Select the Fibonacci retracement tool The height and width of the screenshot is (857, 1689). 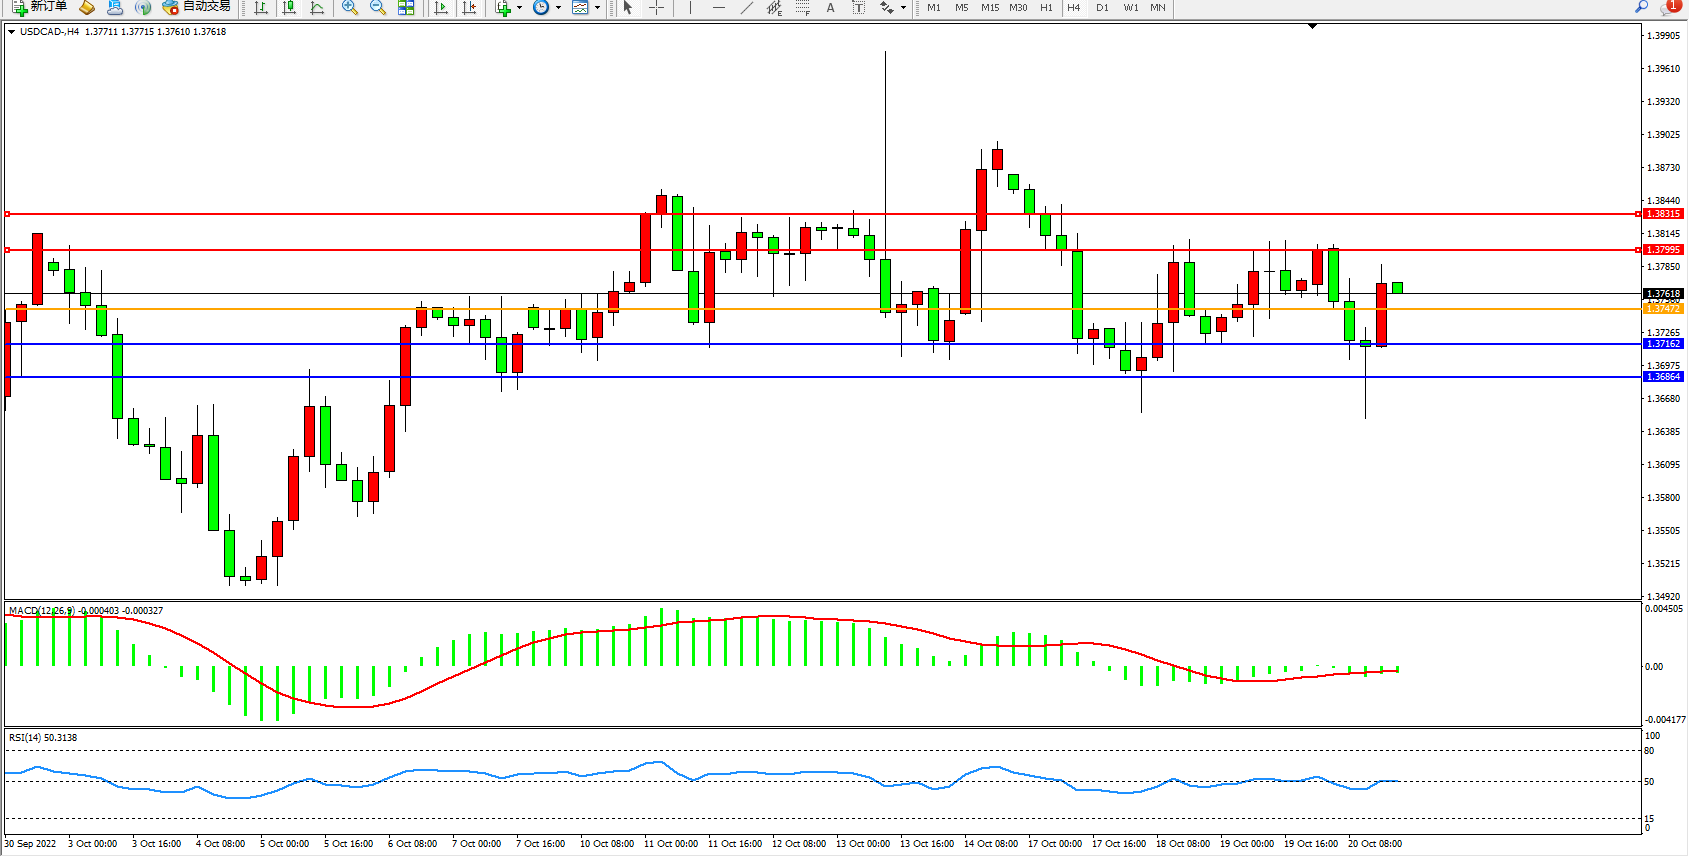pos(802,8)
